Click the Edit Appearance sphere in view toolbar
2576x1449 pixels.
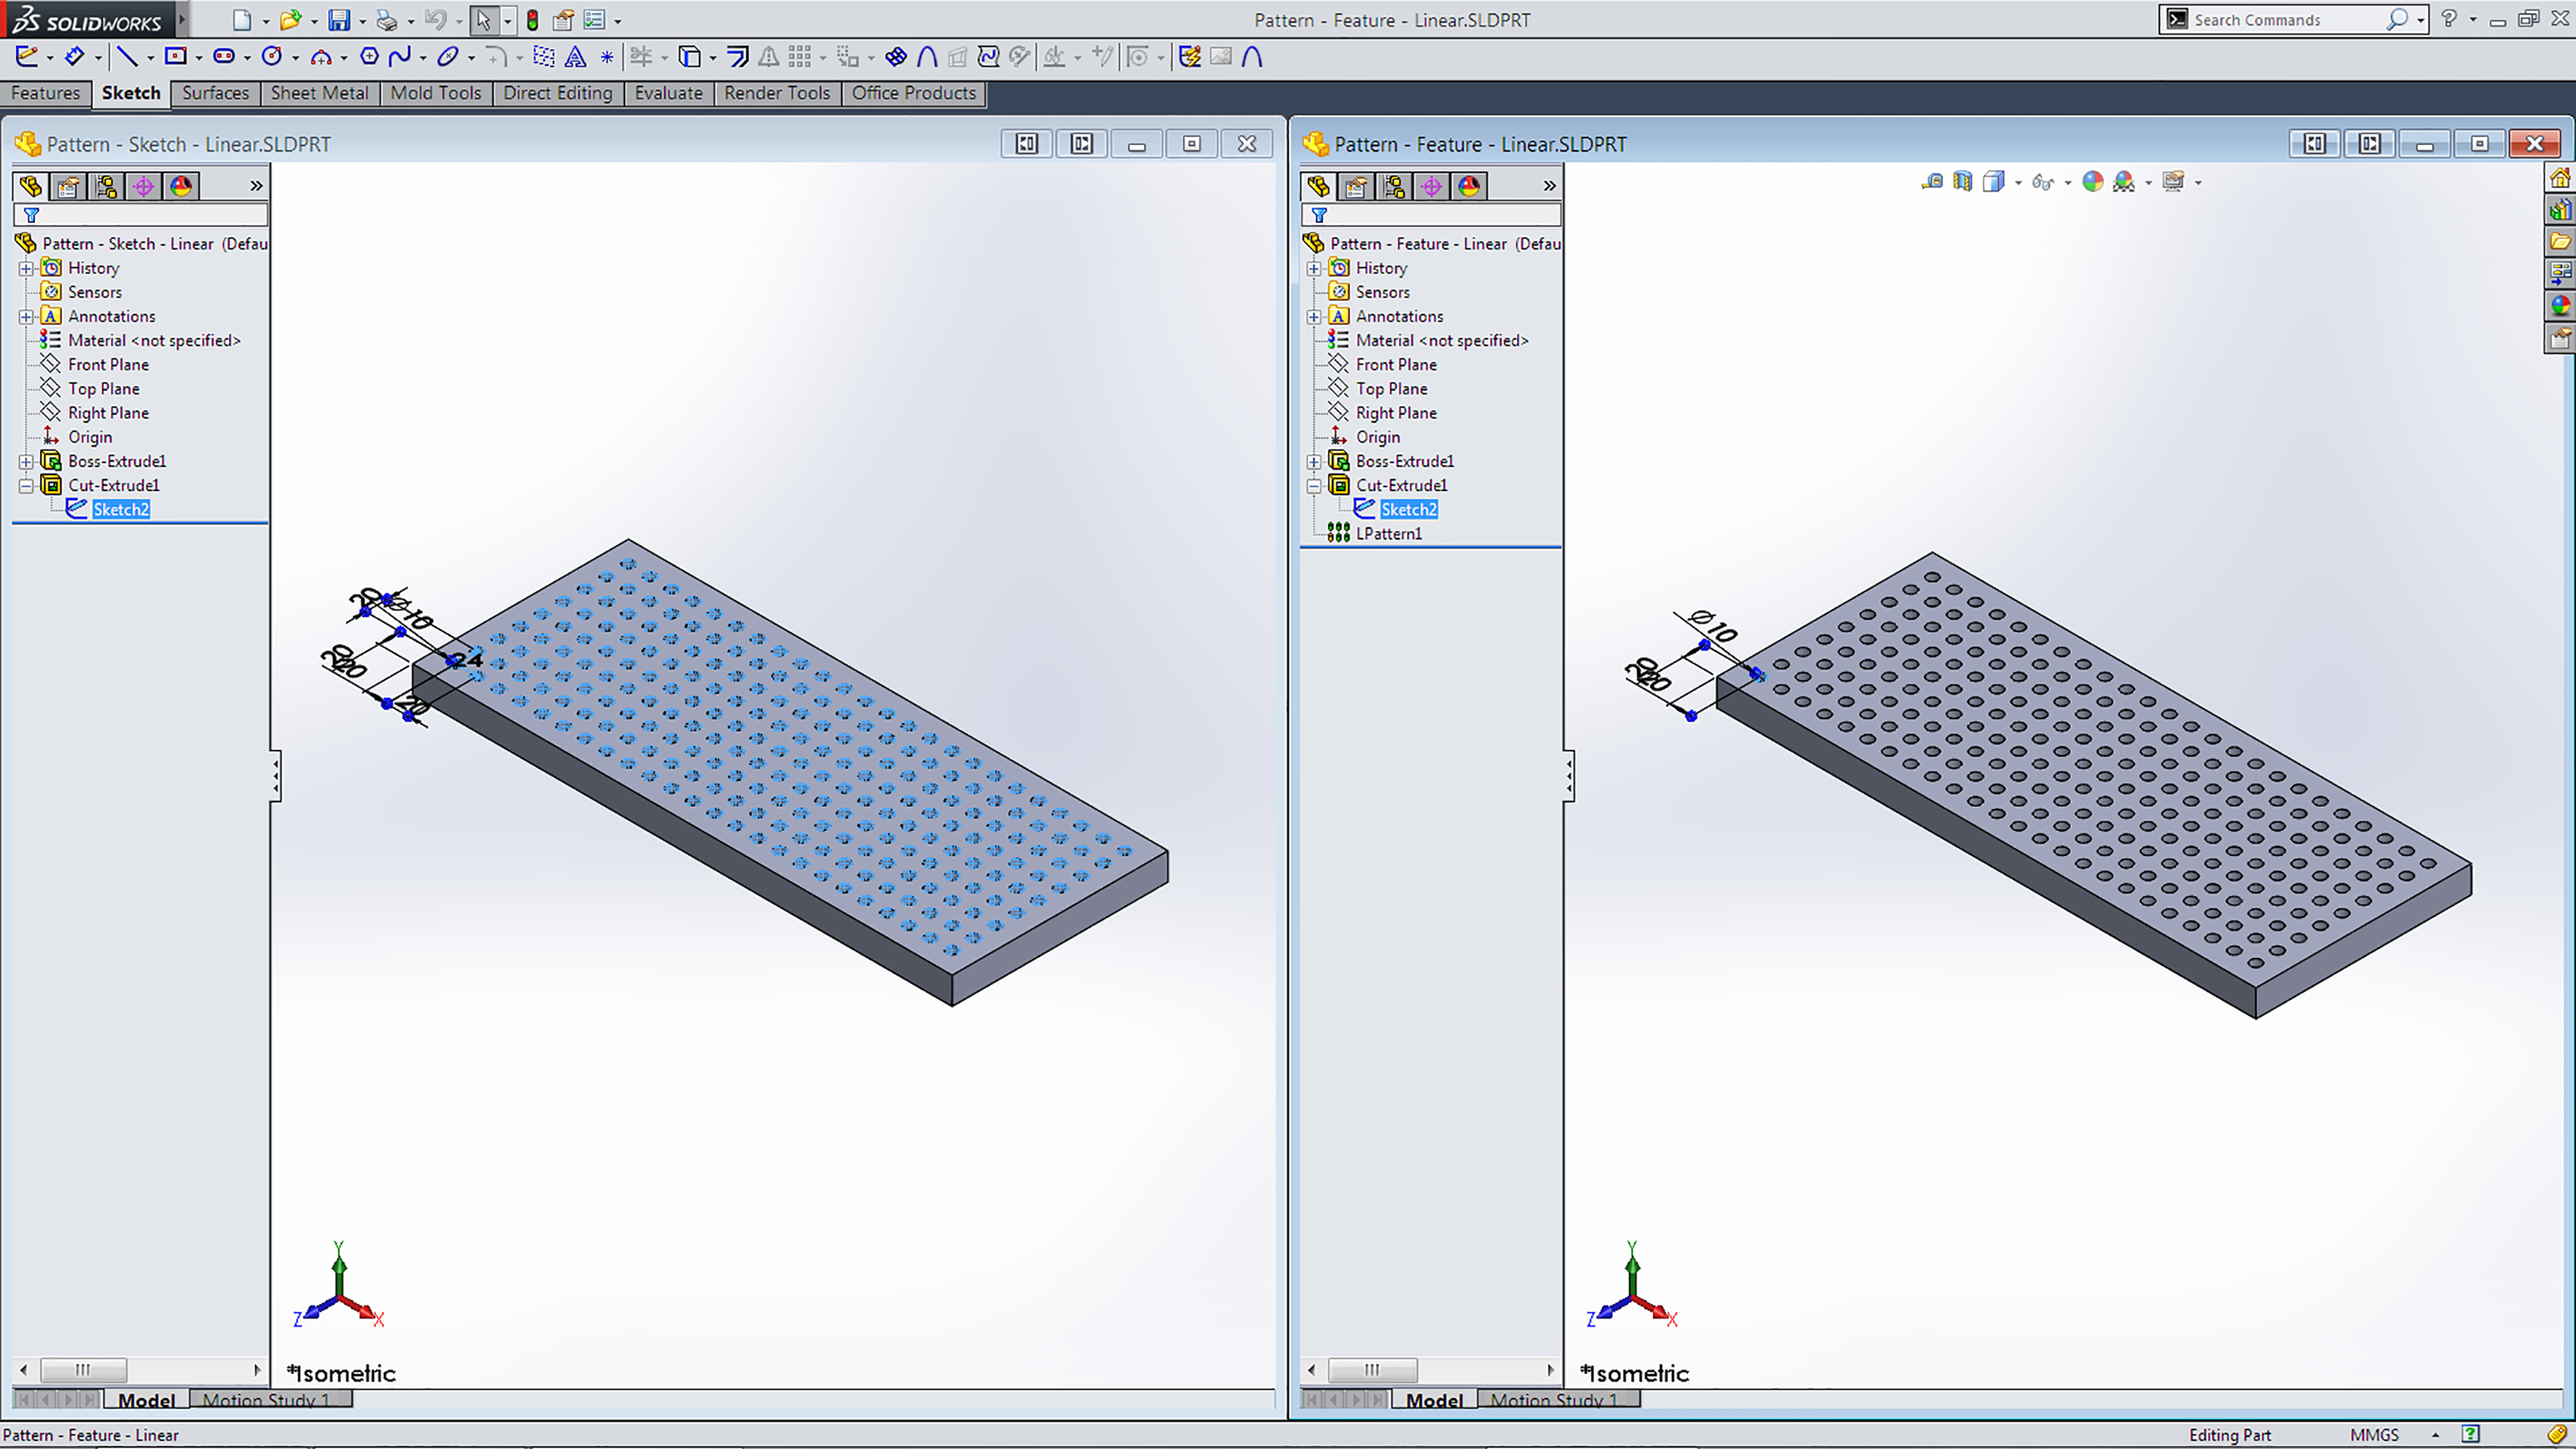click(2092, 182)
